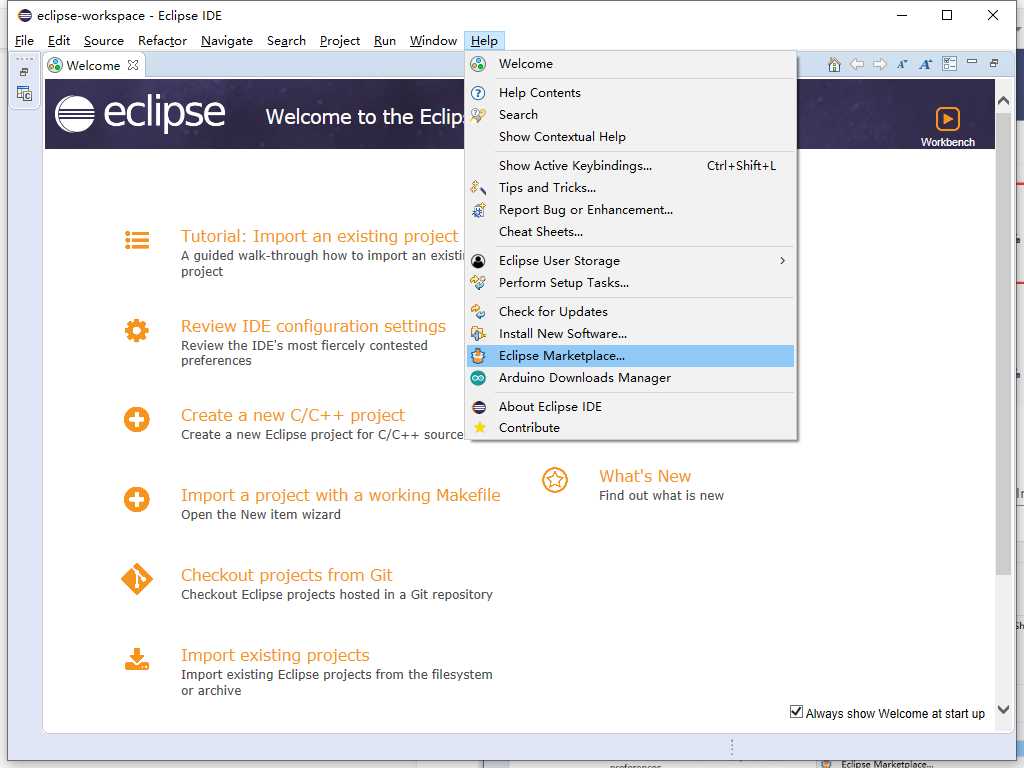Select Show Contextual Help
This screenshot has width=1024, height=768.
click(x=631, y=136)
